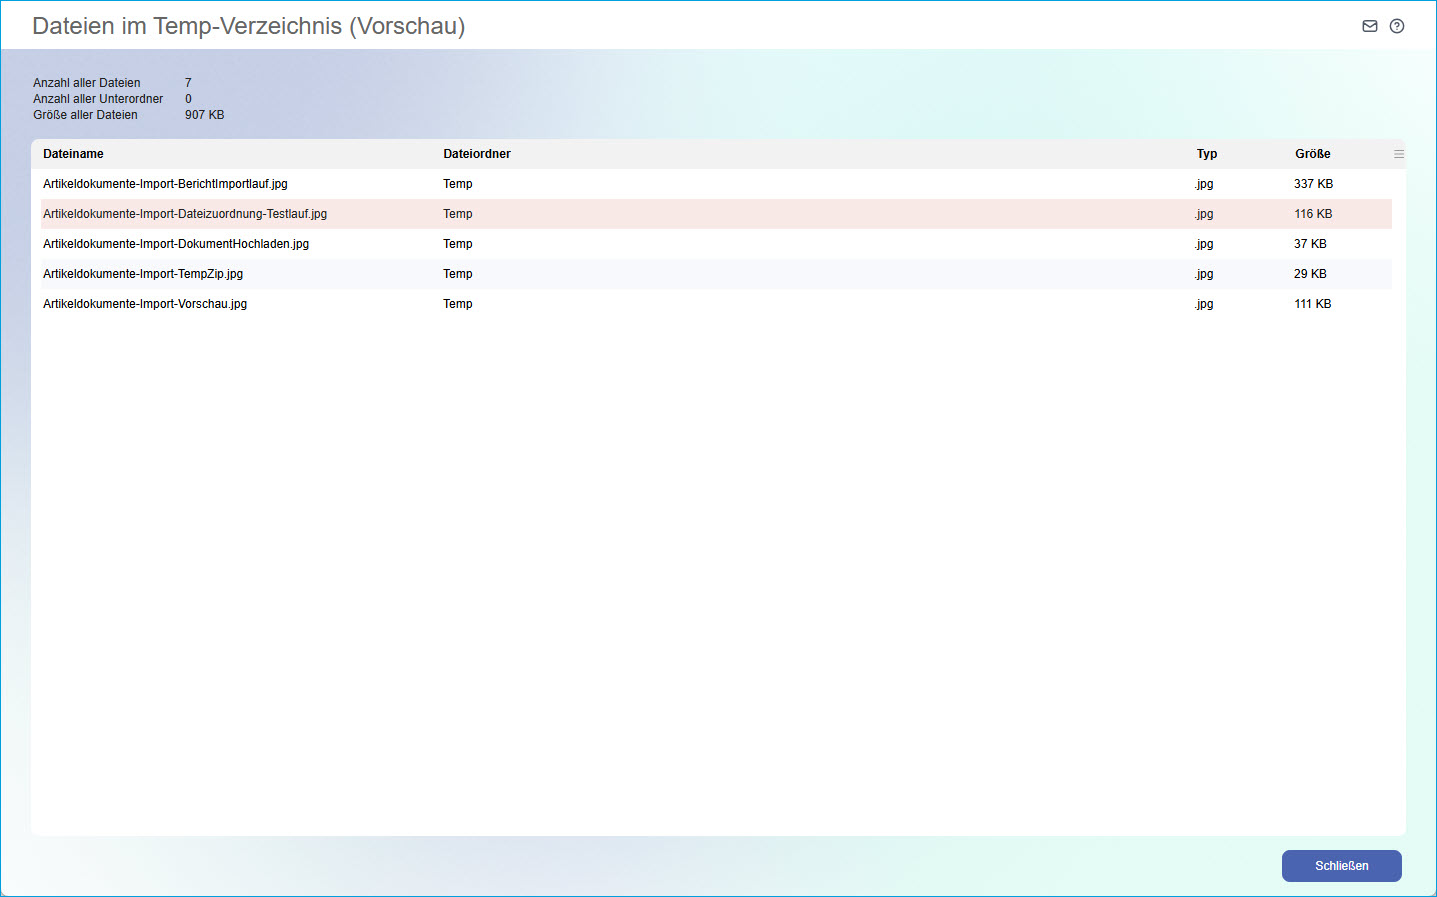Click Temp folder cell in TempZip row
The width and height of the screenshot is (1437, 897).
(458, 274)
